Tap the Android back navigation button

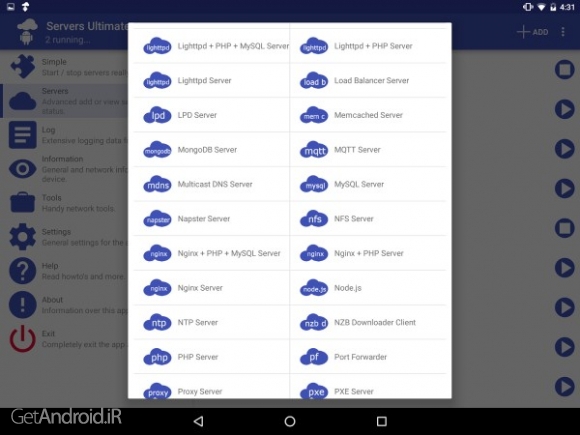point(199,421)
